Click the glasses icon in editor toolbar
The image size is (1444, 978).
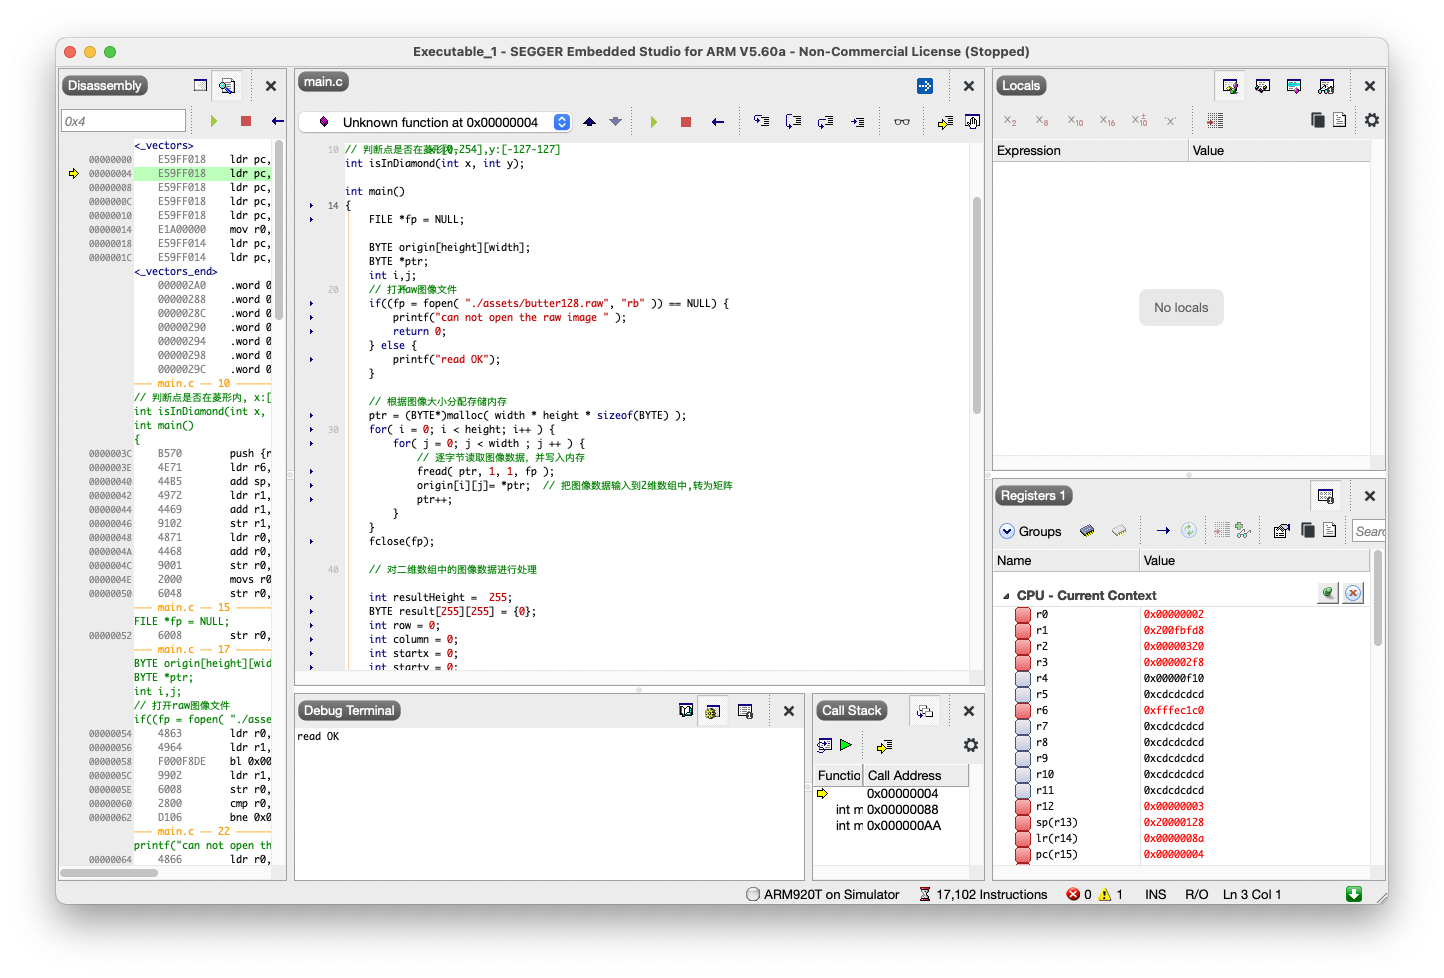pos(902,122)
